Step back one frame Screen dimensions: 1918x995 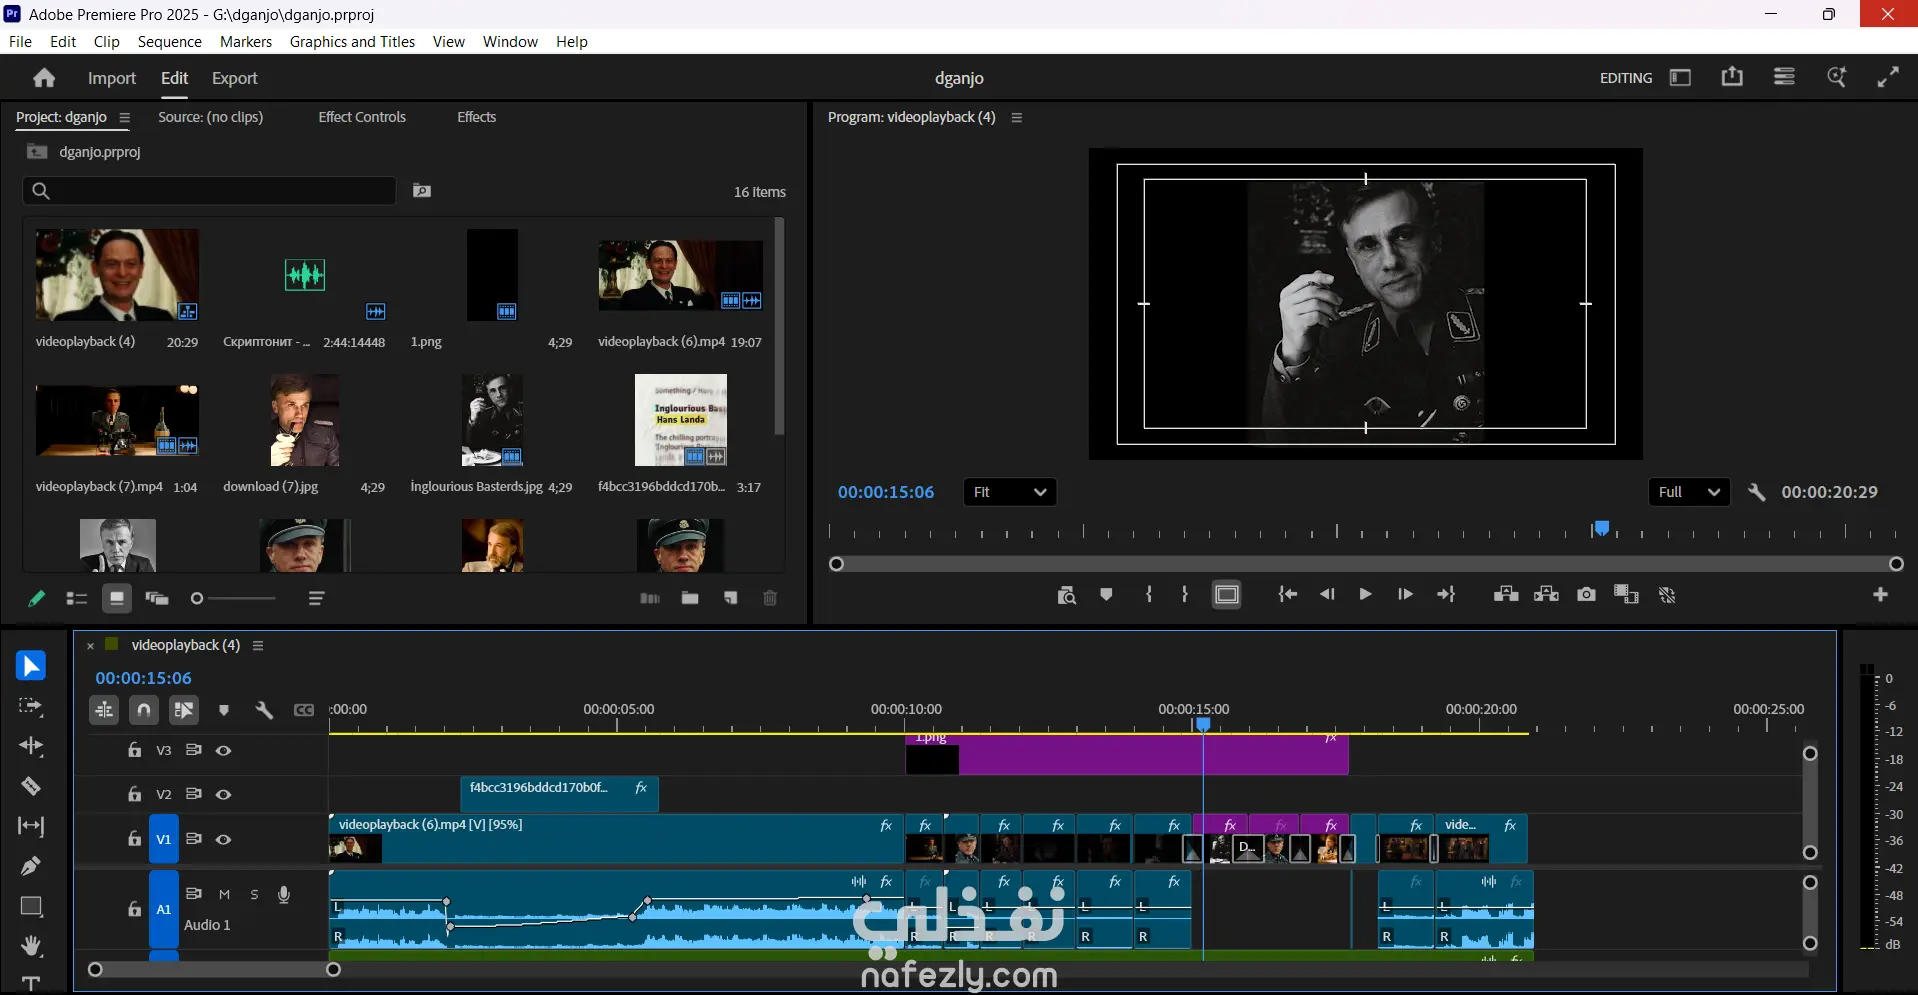[1327, 595]
